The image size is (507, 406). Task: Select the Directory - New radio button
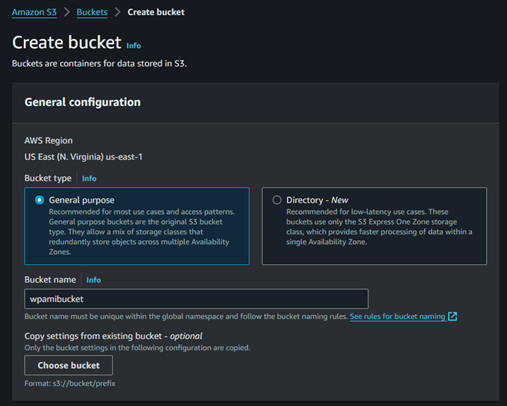pyautogui.click(x=277, y=200)
